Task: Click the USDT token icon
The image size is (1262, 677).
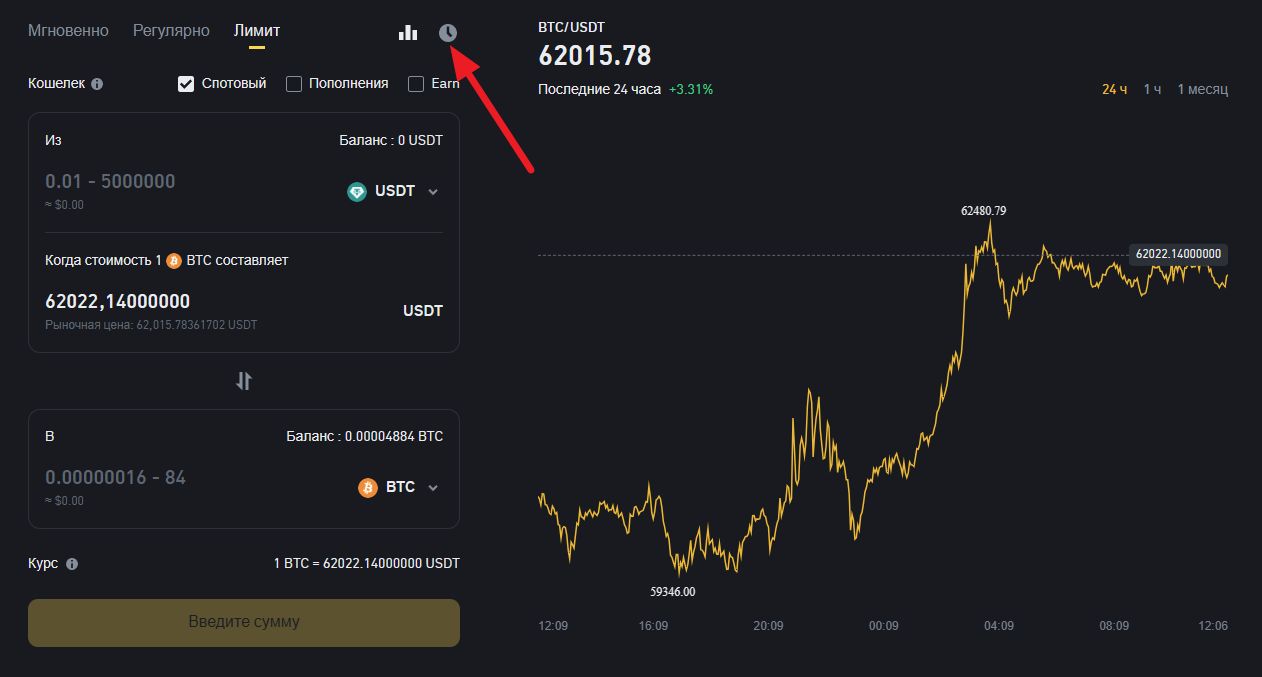Action: click(356, 191)
